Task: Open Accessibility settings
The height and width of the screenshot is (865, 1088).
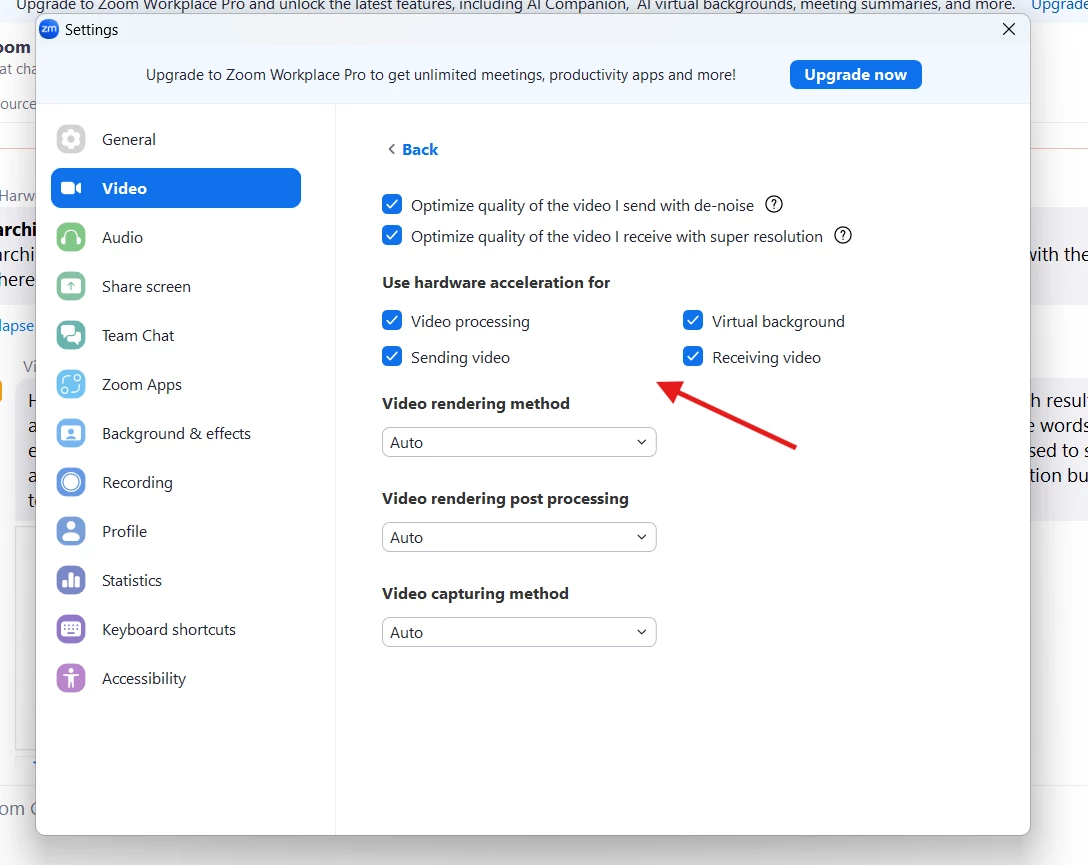Action: pos(176,678)
